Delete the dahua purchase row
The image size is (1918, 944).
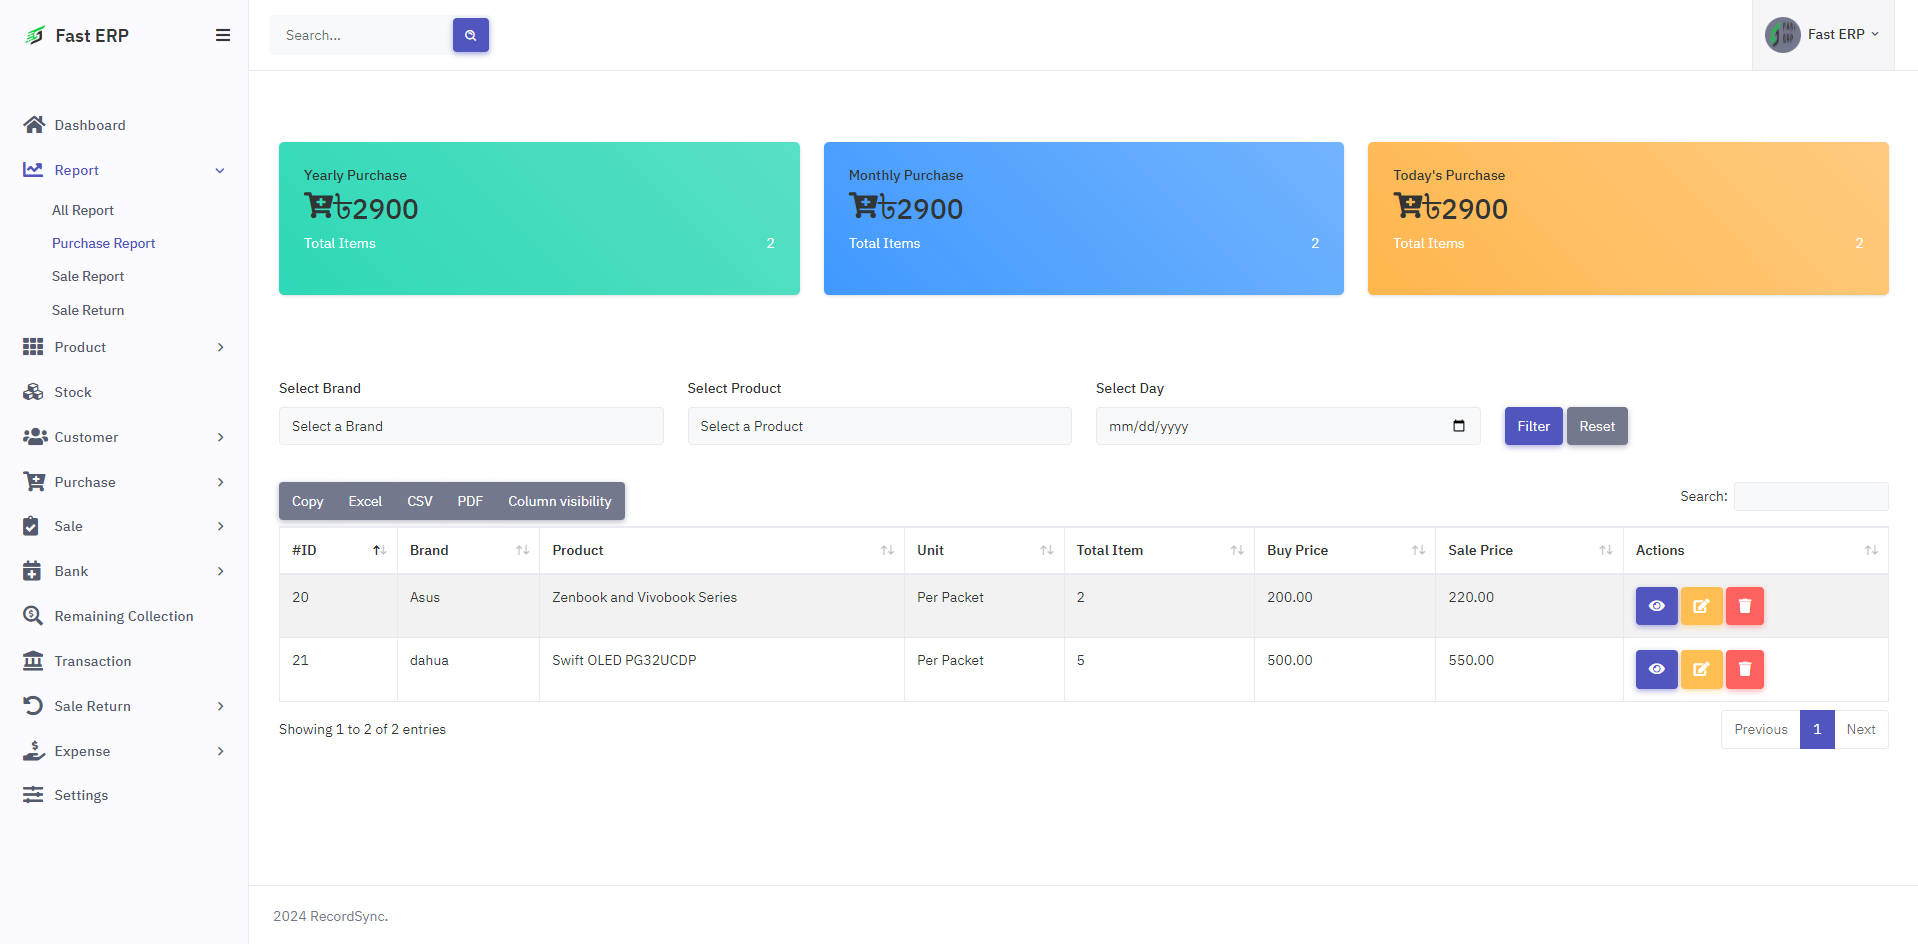1744,669
